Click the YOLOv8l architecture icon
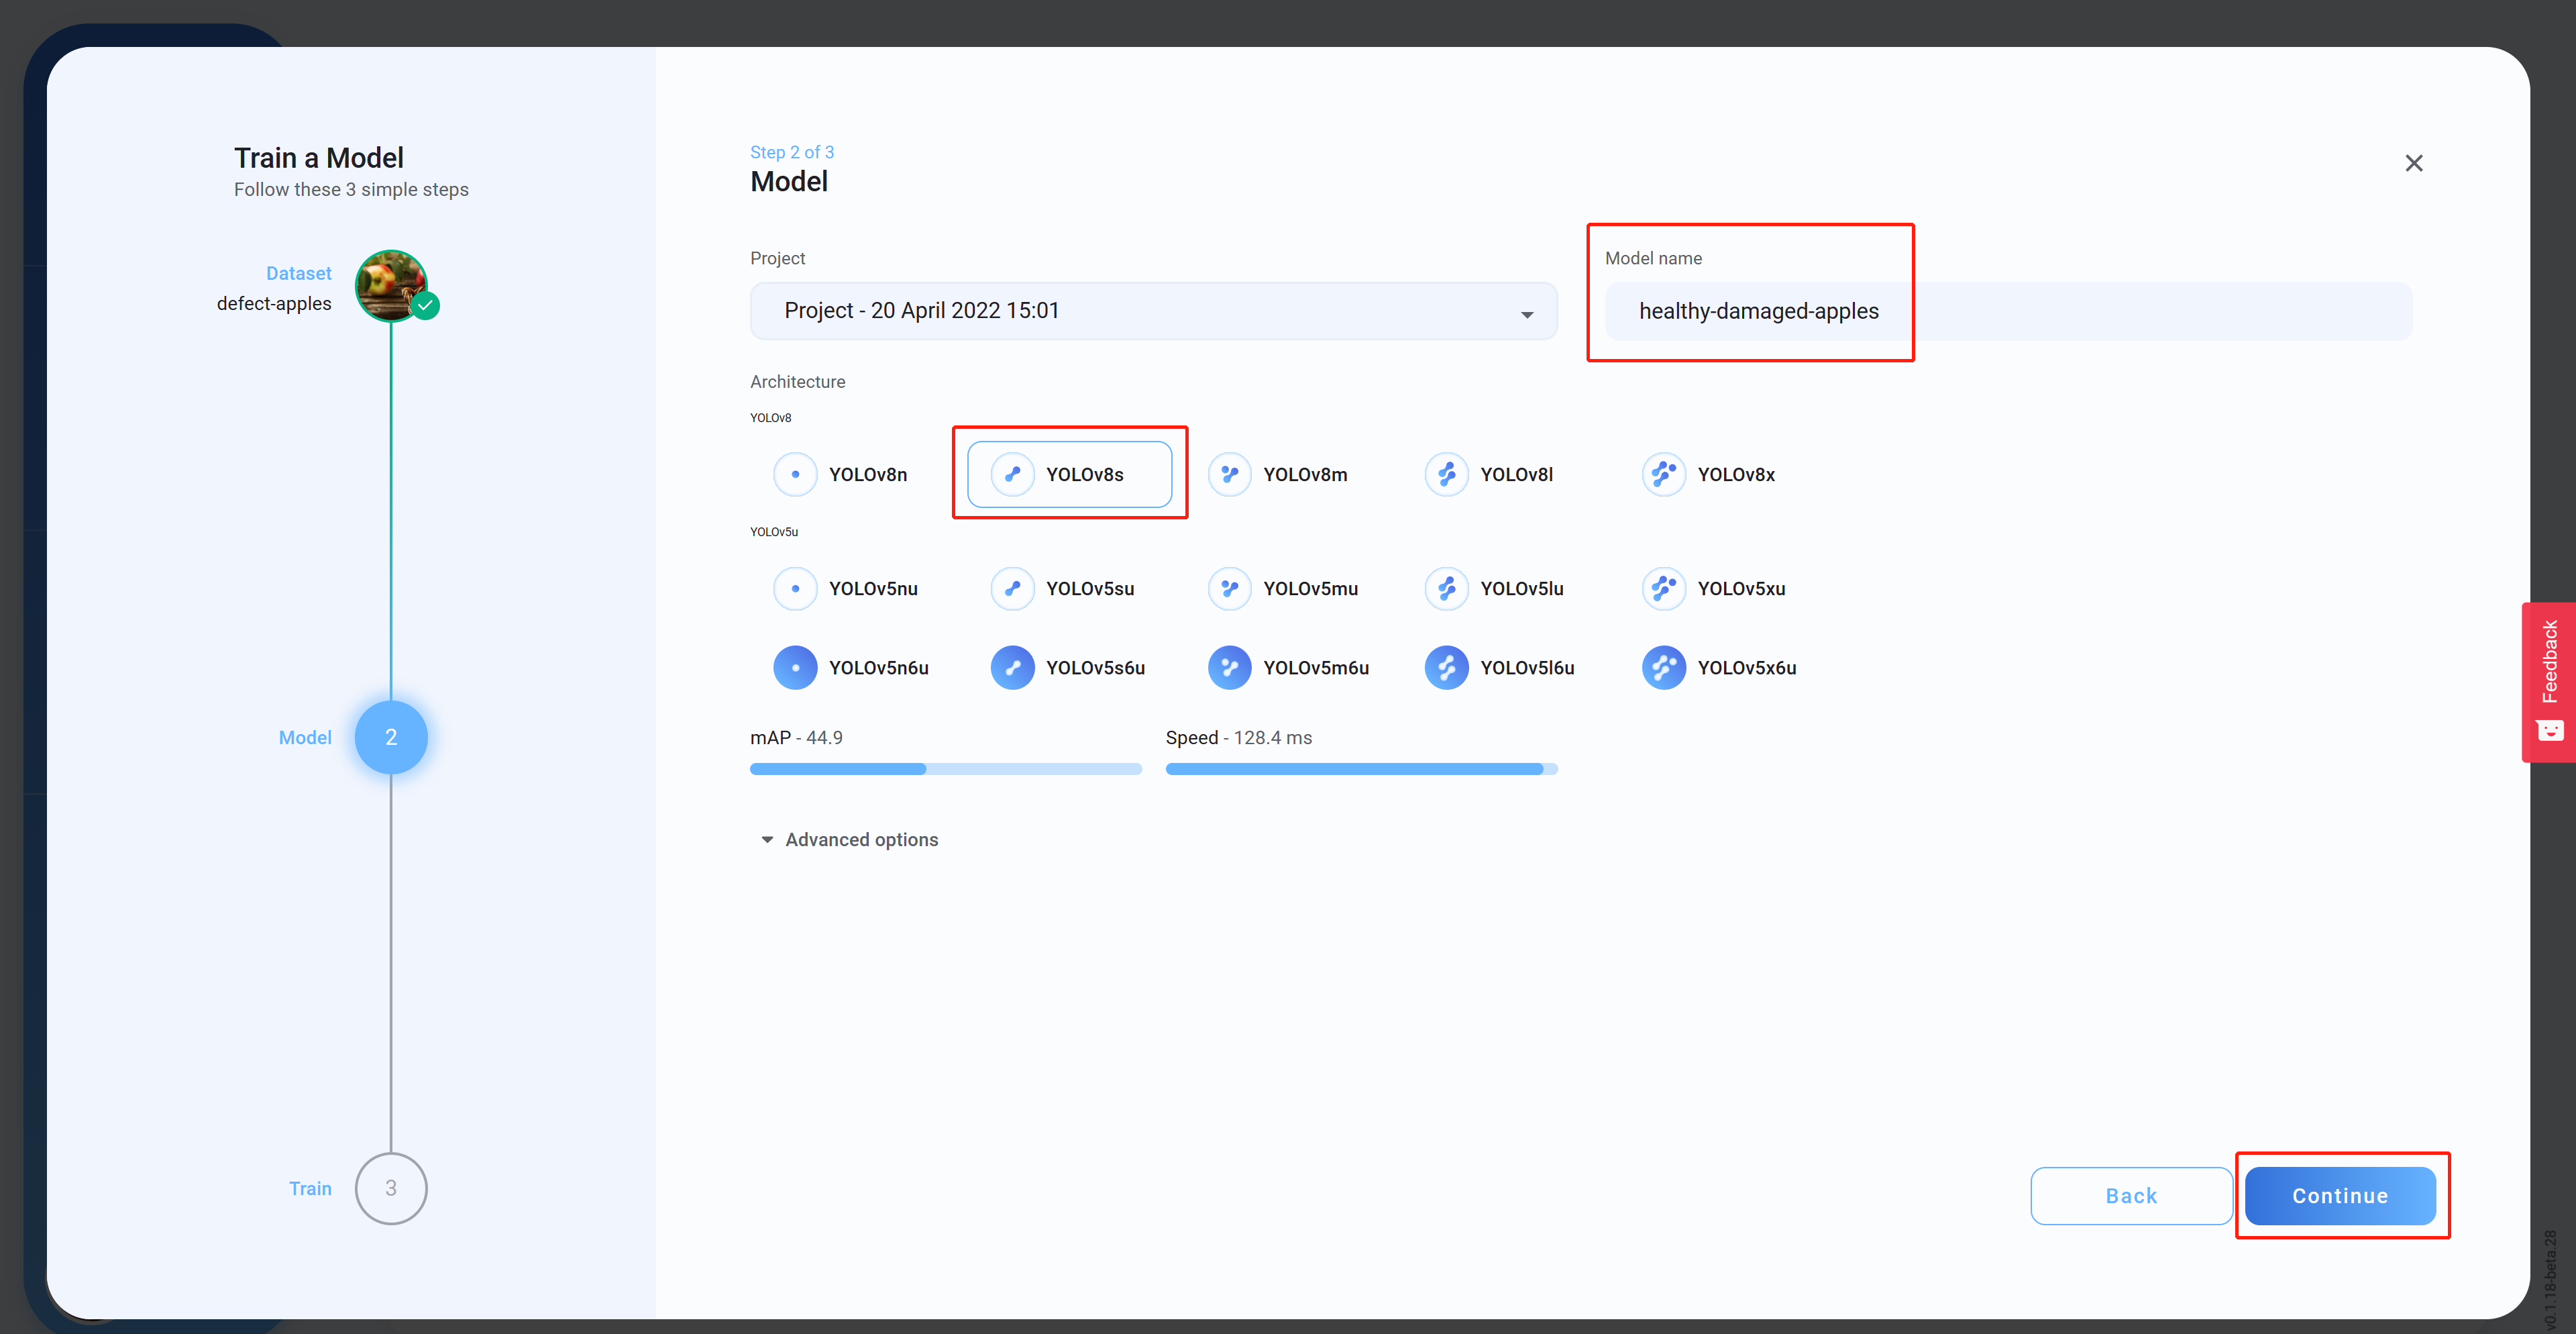Viewport: 2576px width, 1334px height. [x=1446, y=474]
